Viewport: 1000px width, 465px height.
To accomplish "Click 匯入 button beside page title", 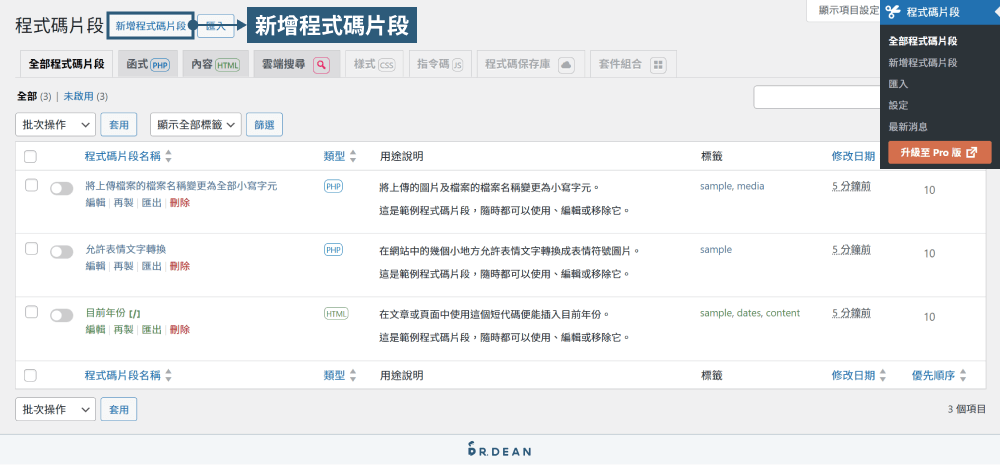I will coord(216,26).
